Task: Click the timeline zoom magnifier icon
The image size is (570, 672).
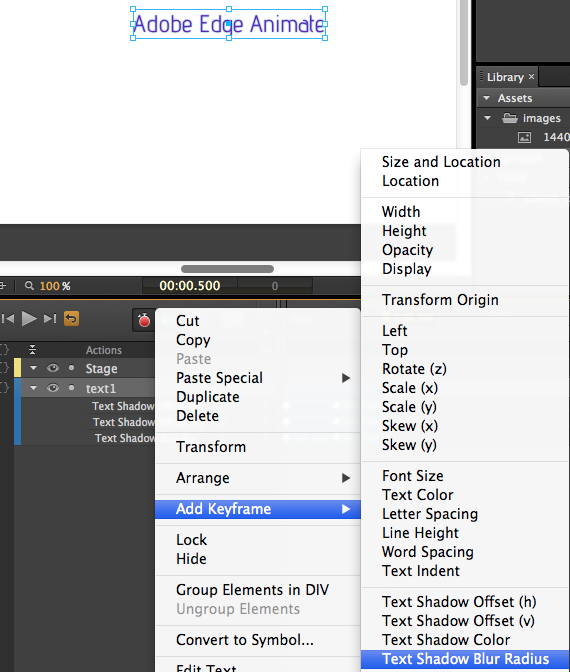Action: click(x=29, y=286)
